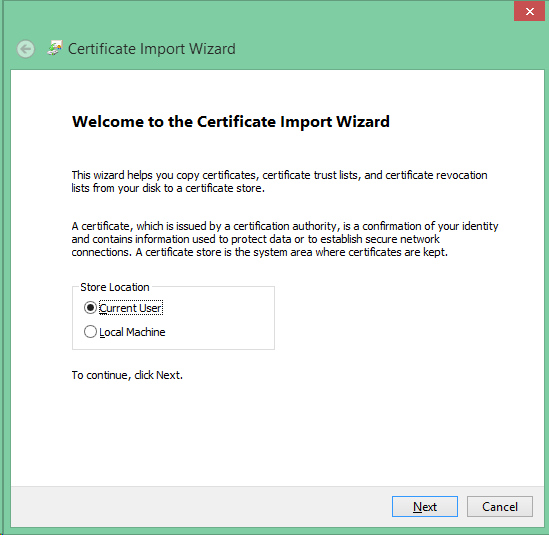Screen dimensions: 549x535
Task: Click the green title bar right of the title
Action: pyautogui.click(x=368, y=49)
